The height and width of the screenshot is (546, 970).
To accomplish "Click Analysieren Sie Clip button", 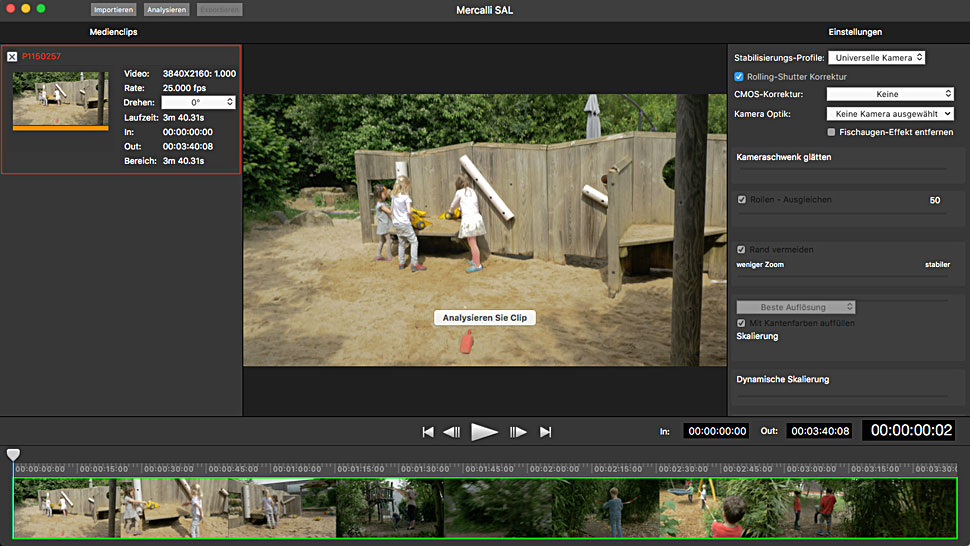I will (485, 317).
